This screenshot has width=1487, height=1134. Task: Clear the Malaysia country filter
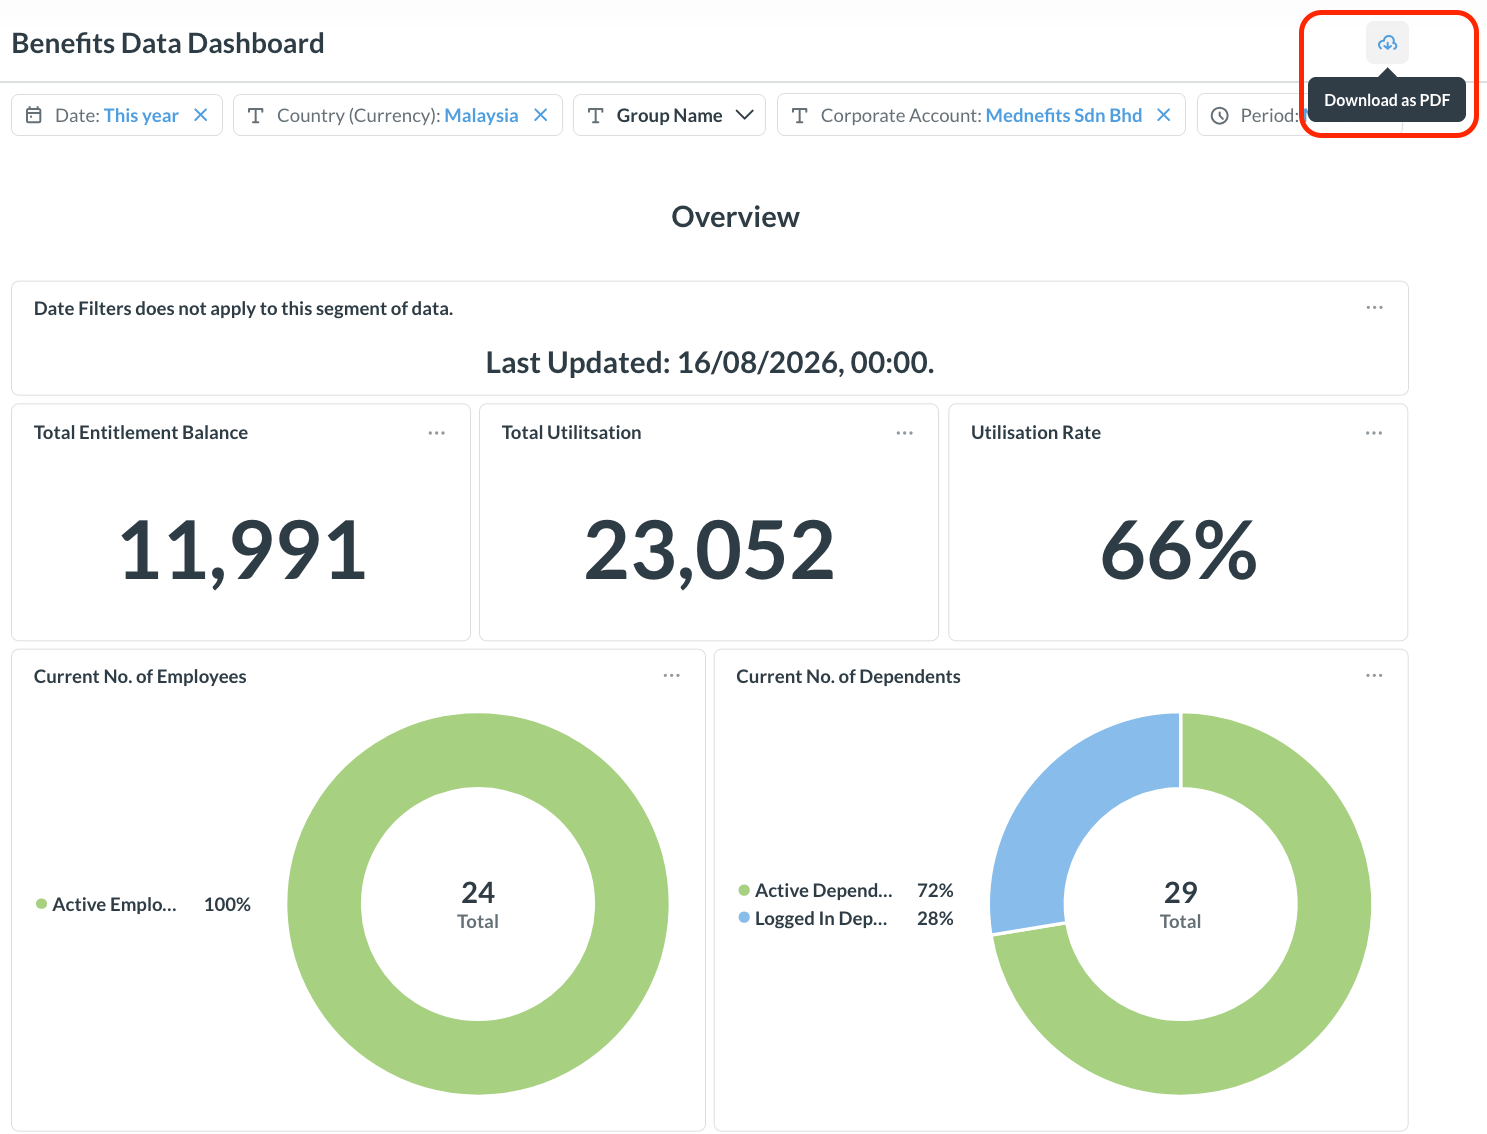(541, 115)
